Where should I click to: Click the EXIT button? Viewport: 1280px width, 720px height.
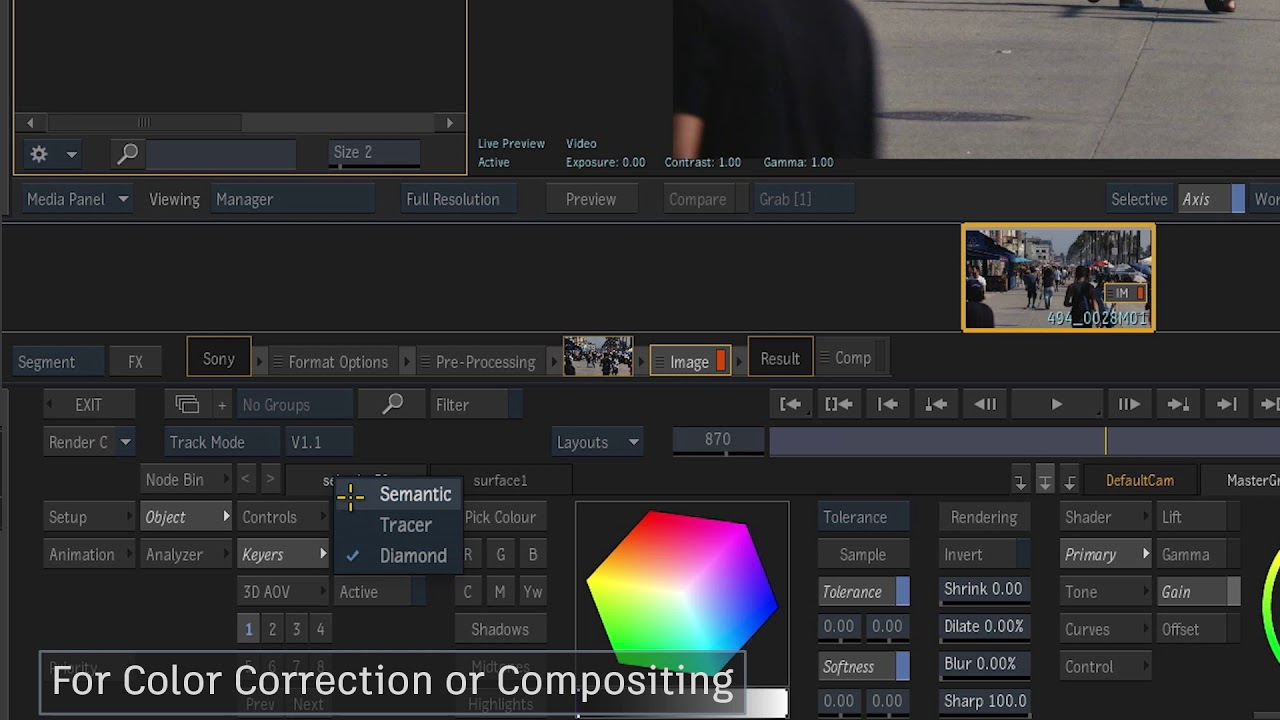(x=88, y=405)
